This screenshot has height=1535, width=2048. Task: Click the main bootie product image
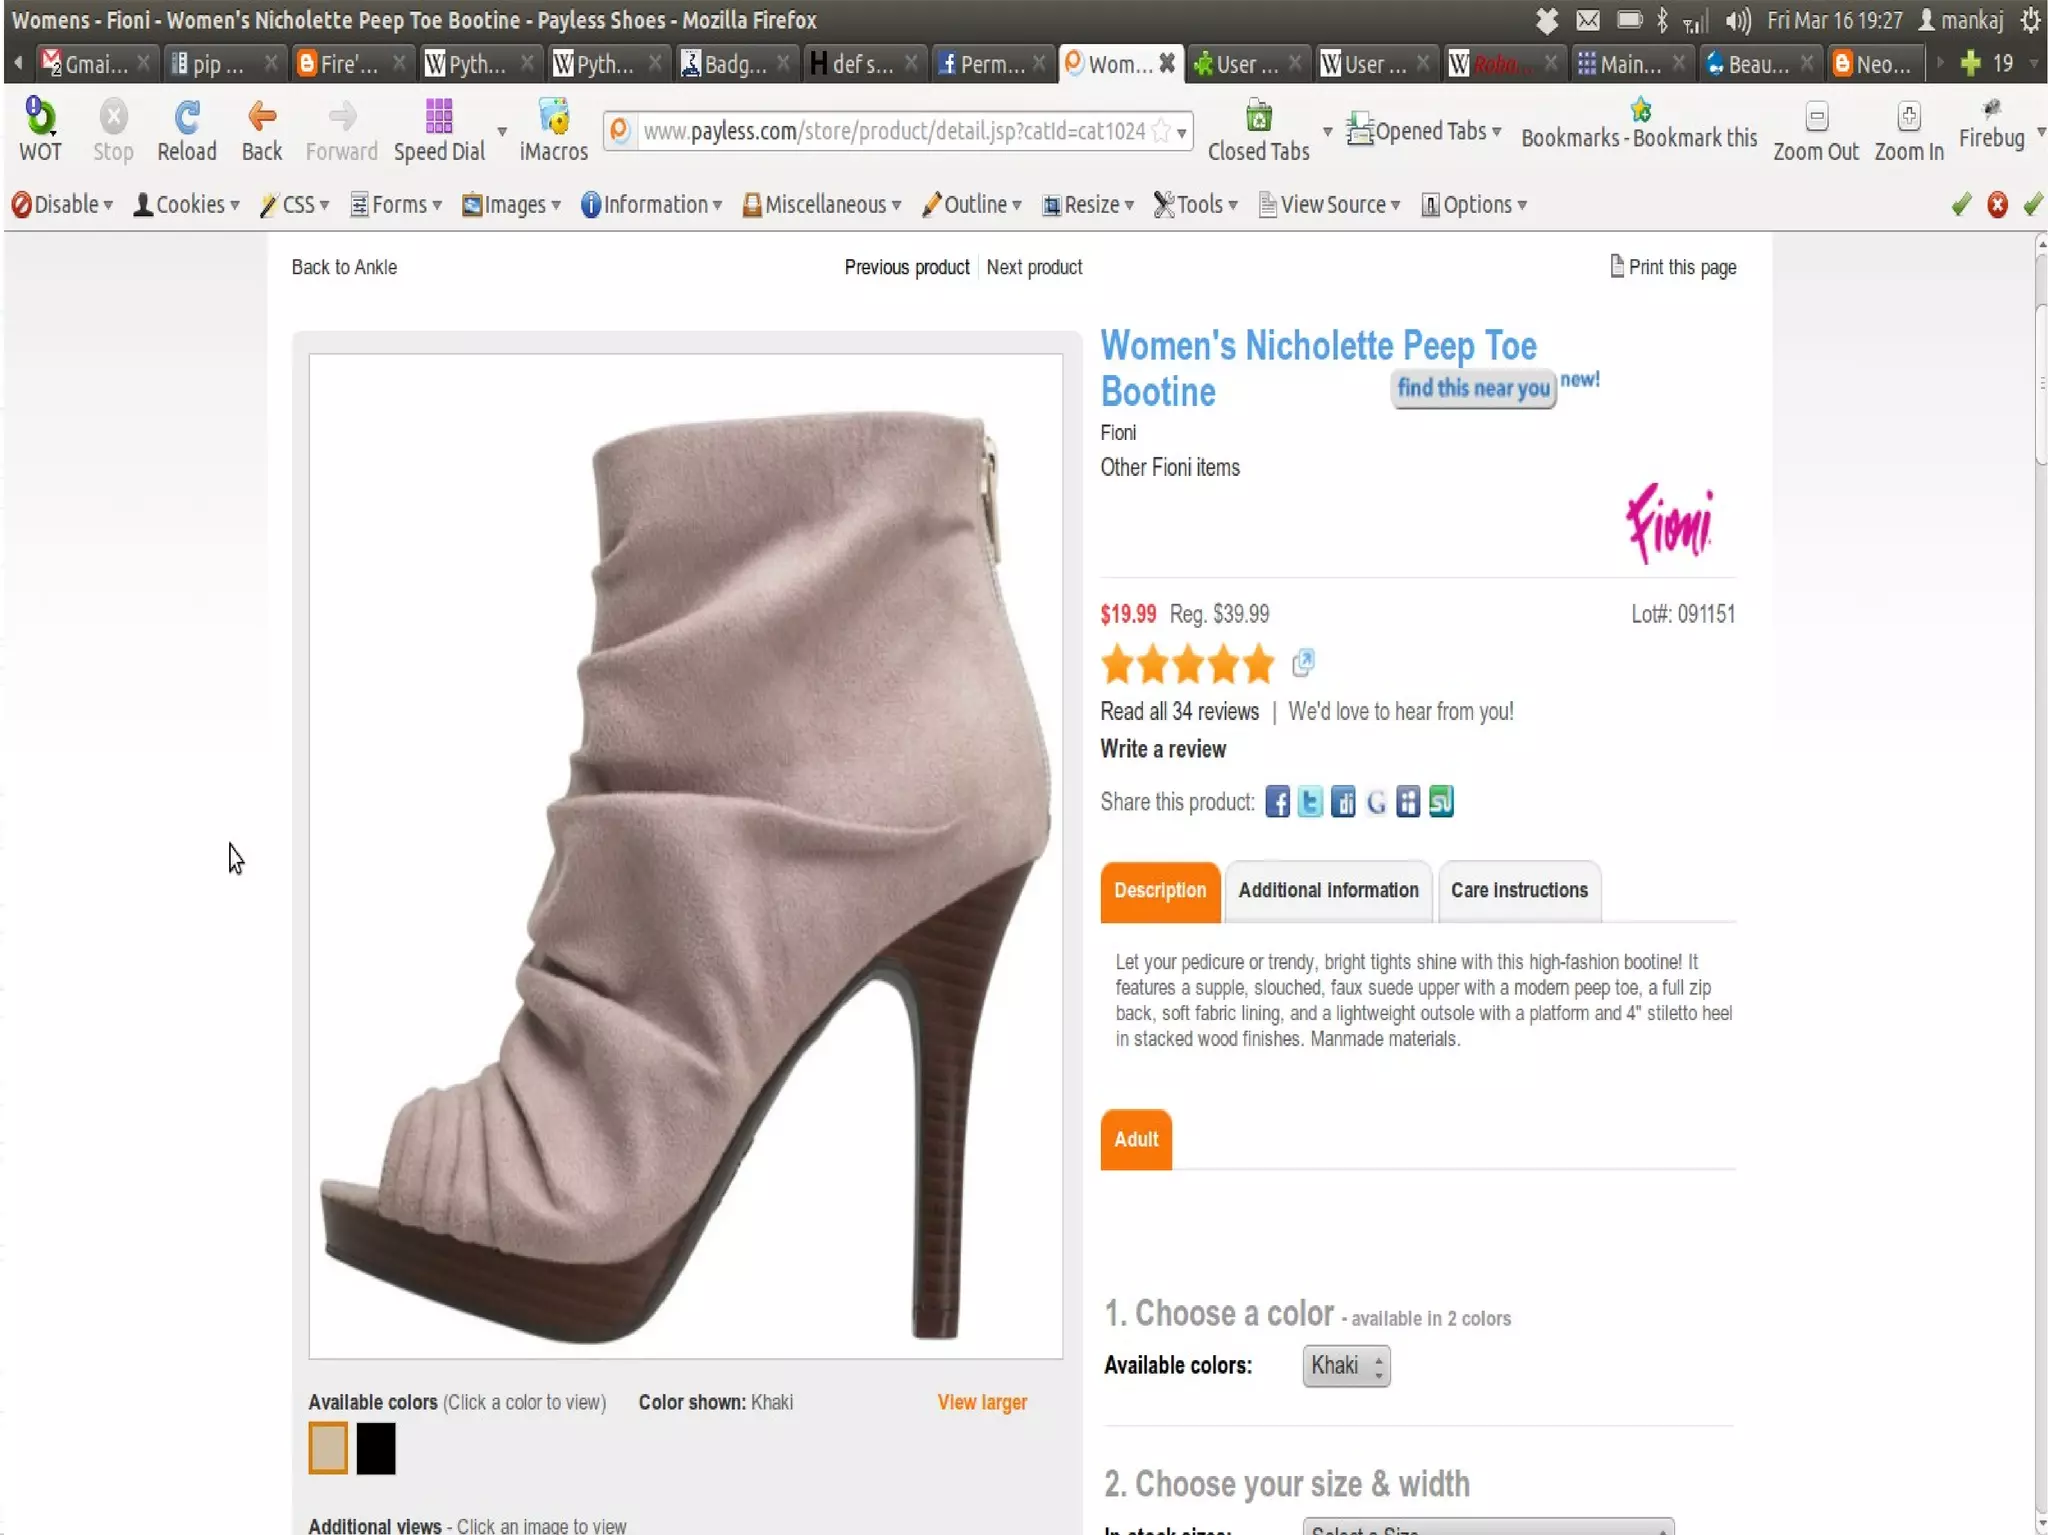click(685, 856)
